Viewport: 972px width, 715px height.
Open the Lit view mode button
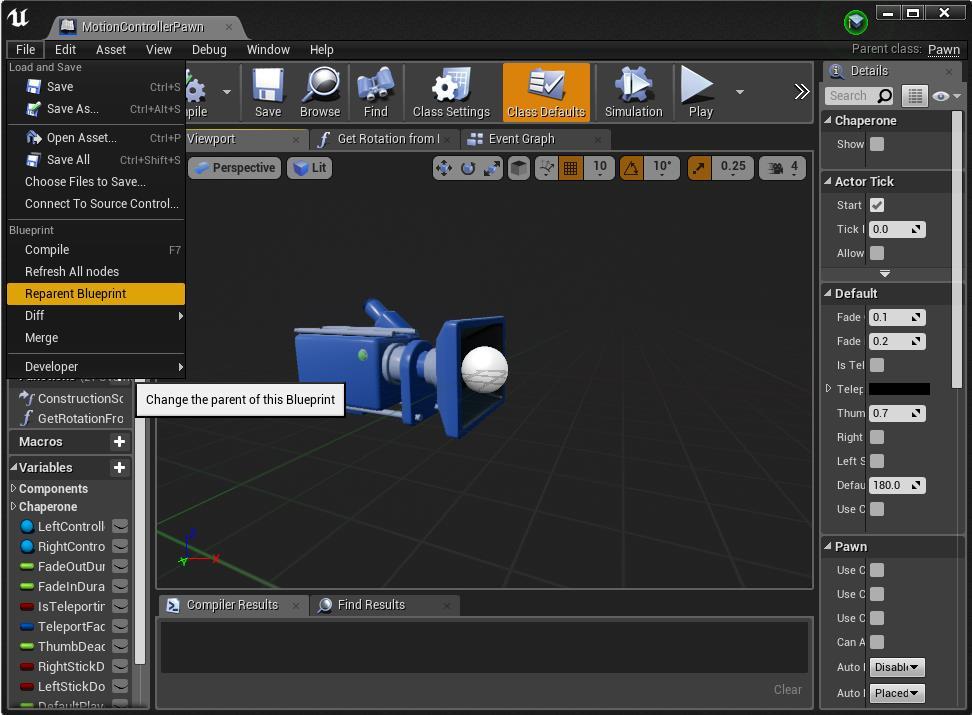point(309,168)
